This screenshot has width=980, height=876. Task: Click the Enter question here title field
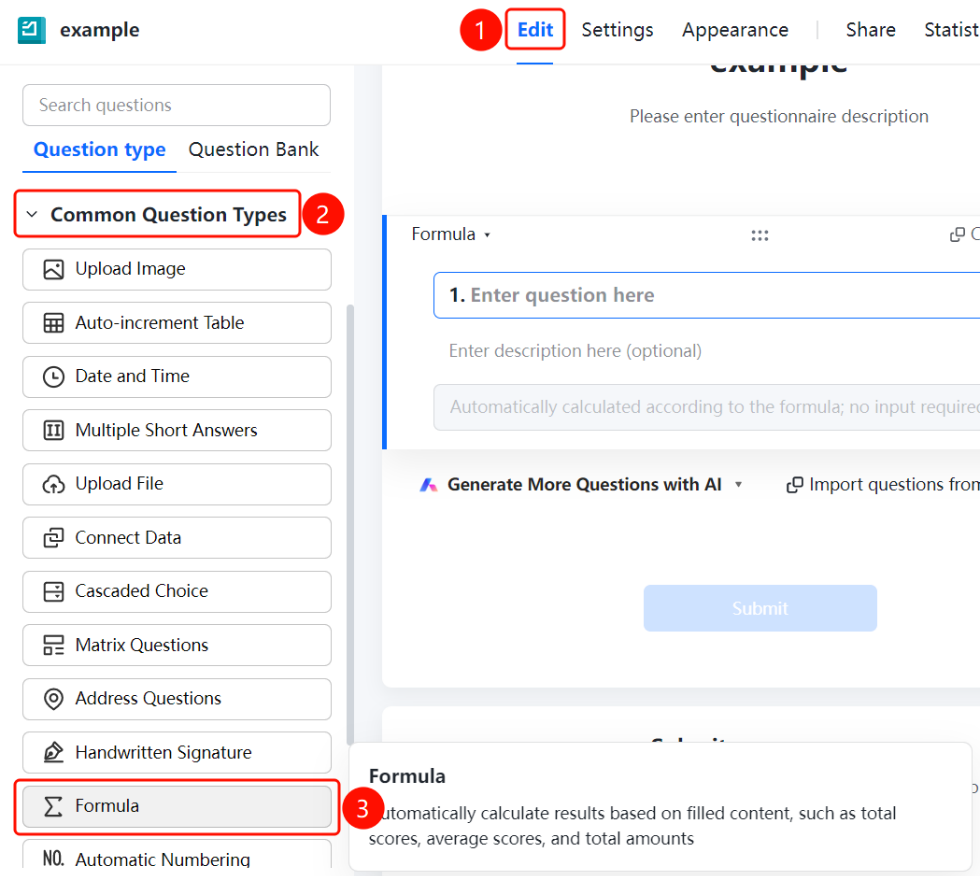(707, 295)
